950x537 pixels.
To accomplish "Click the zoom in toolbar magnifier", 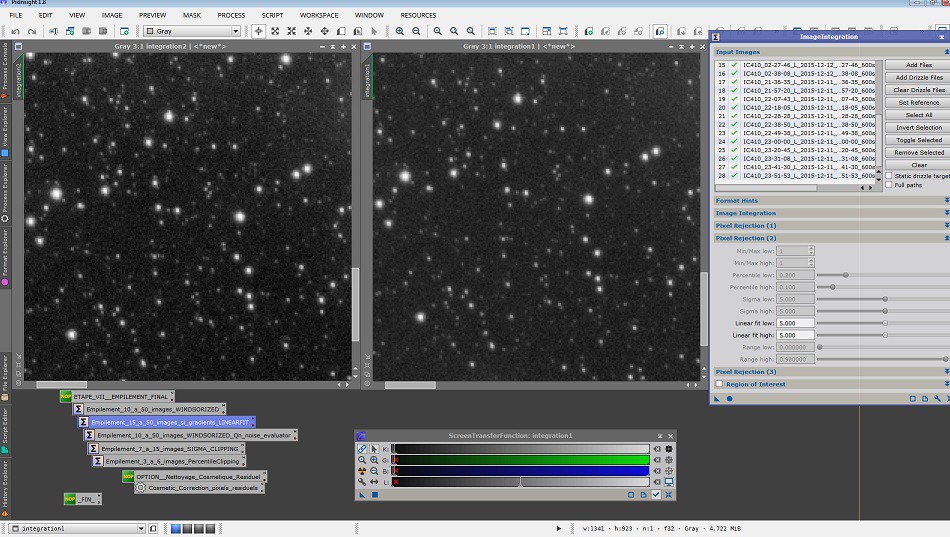I will pos(400,31).
